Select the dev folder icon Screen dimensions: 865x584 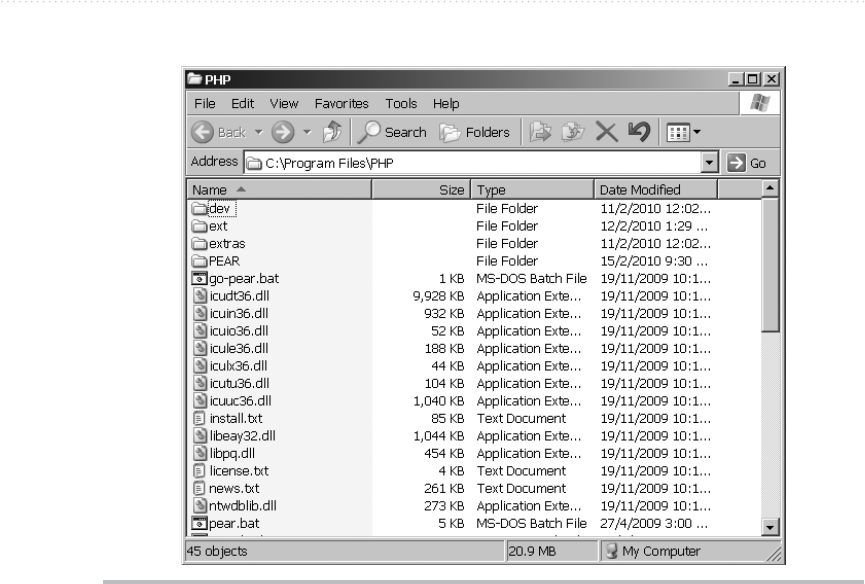[x=199, y=208]
